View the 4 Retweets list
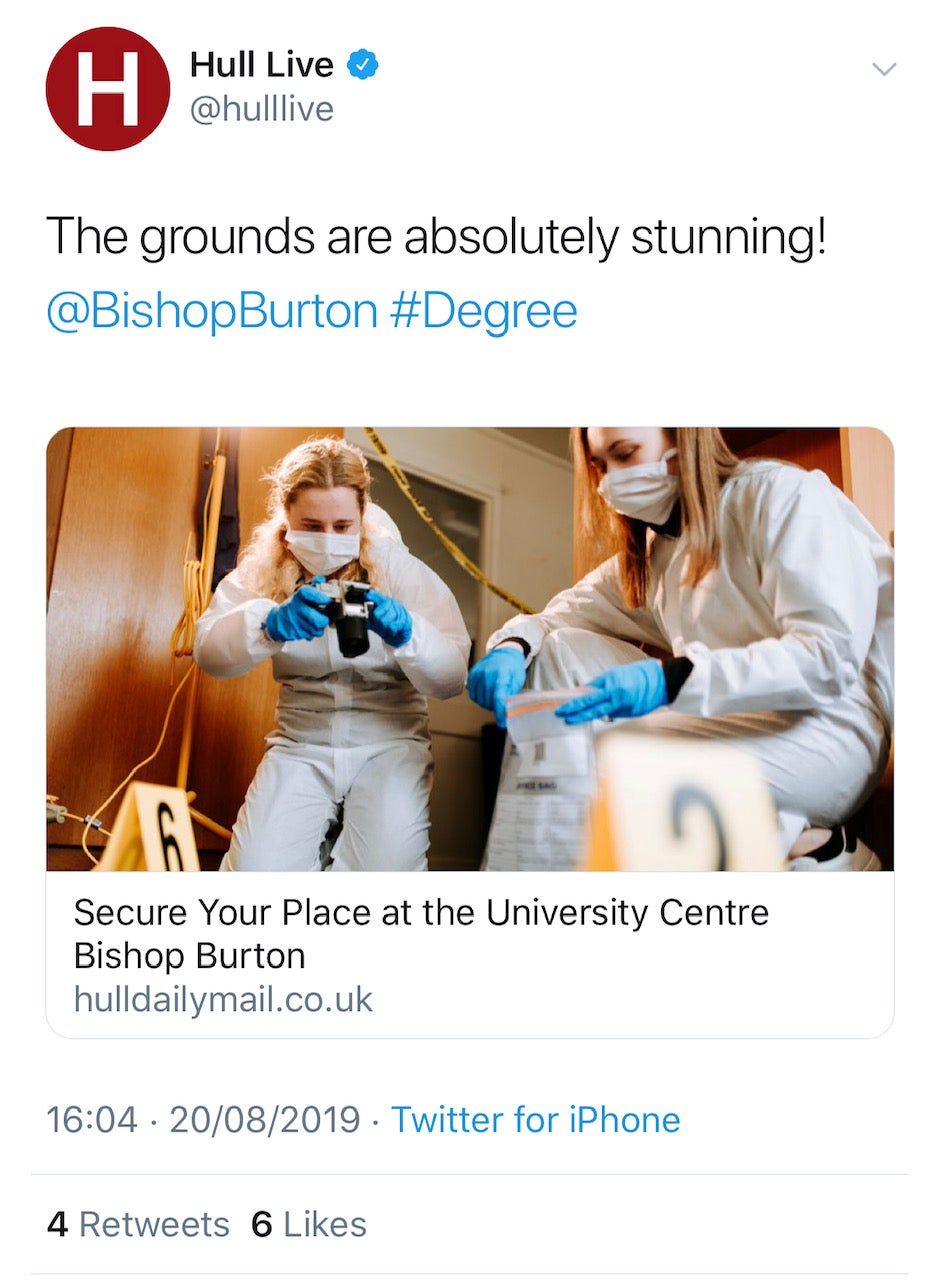 coord(138,1224)
